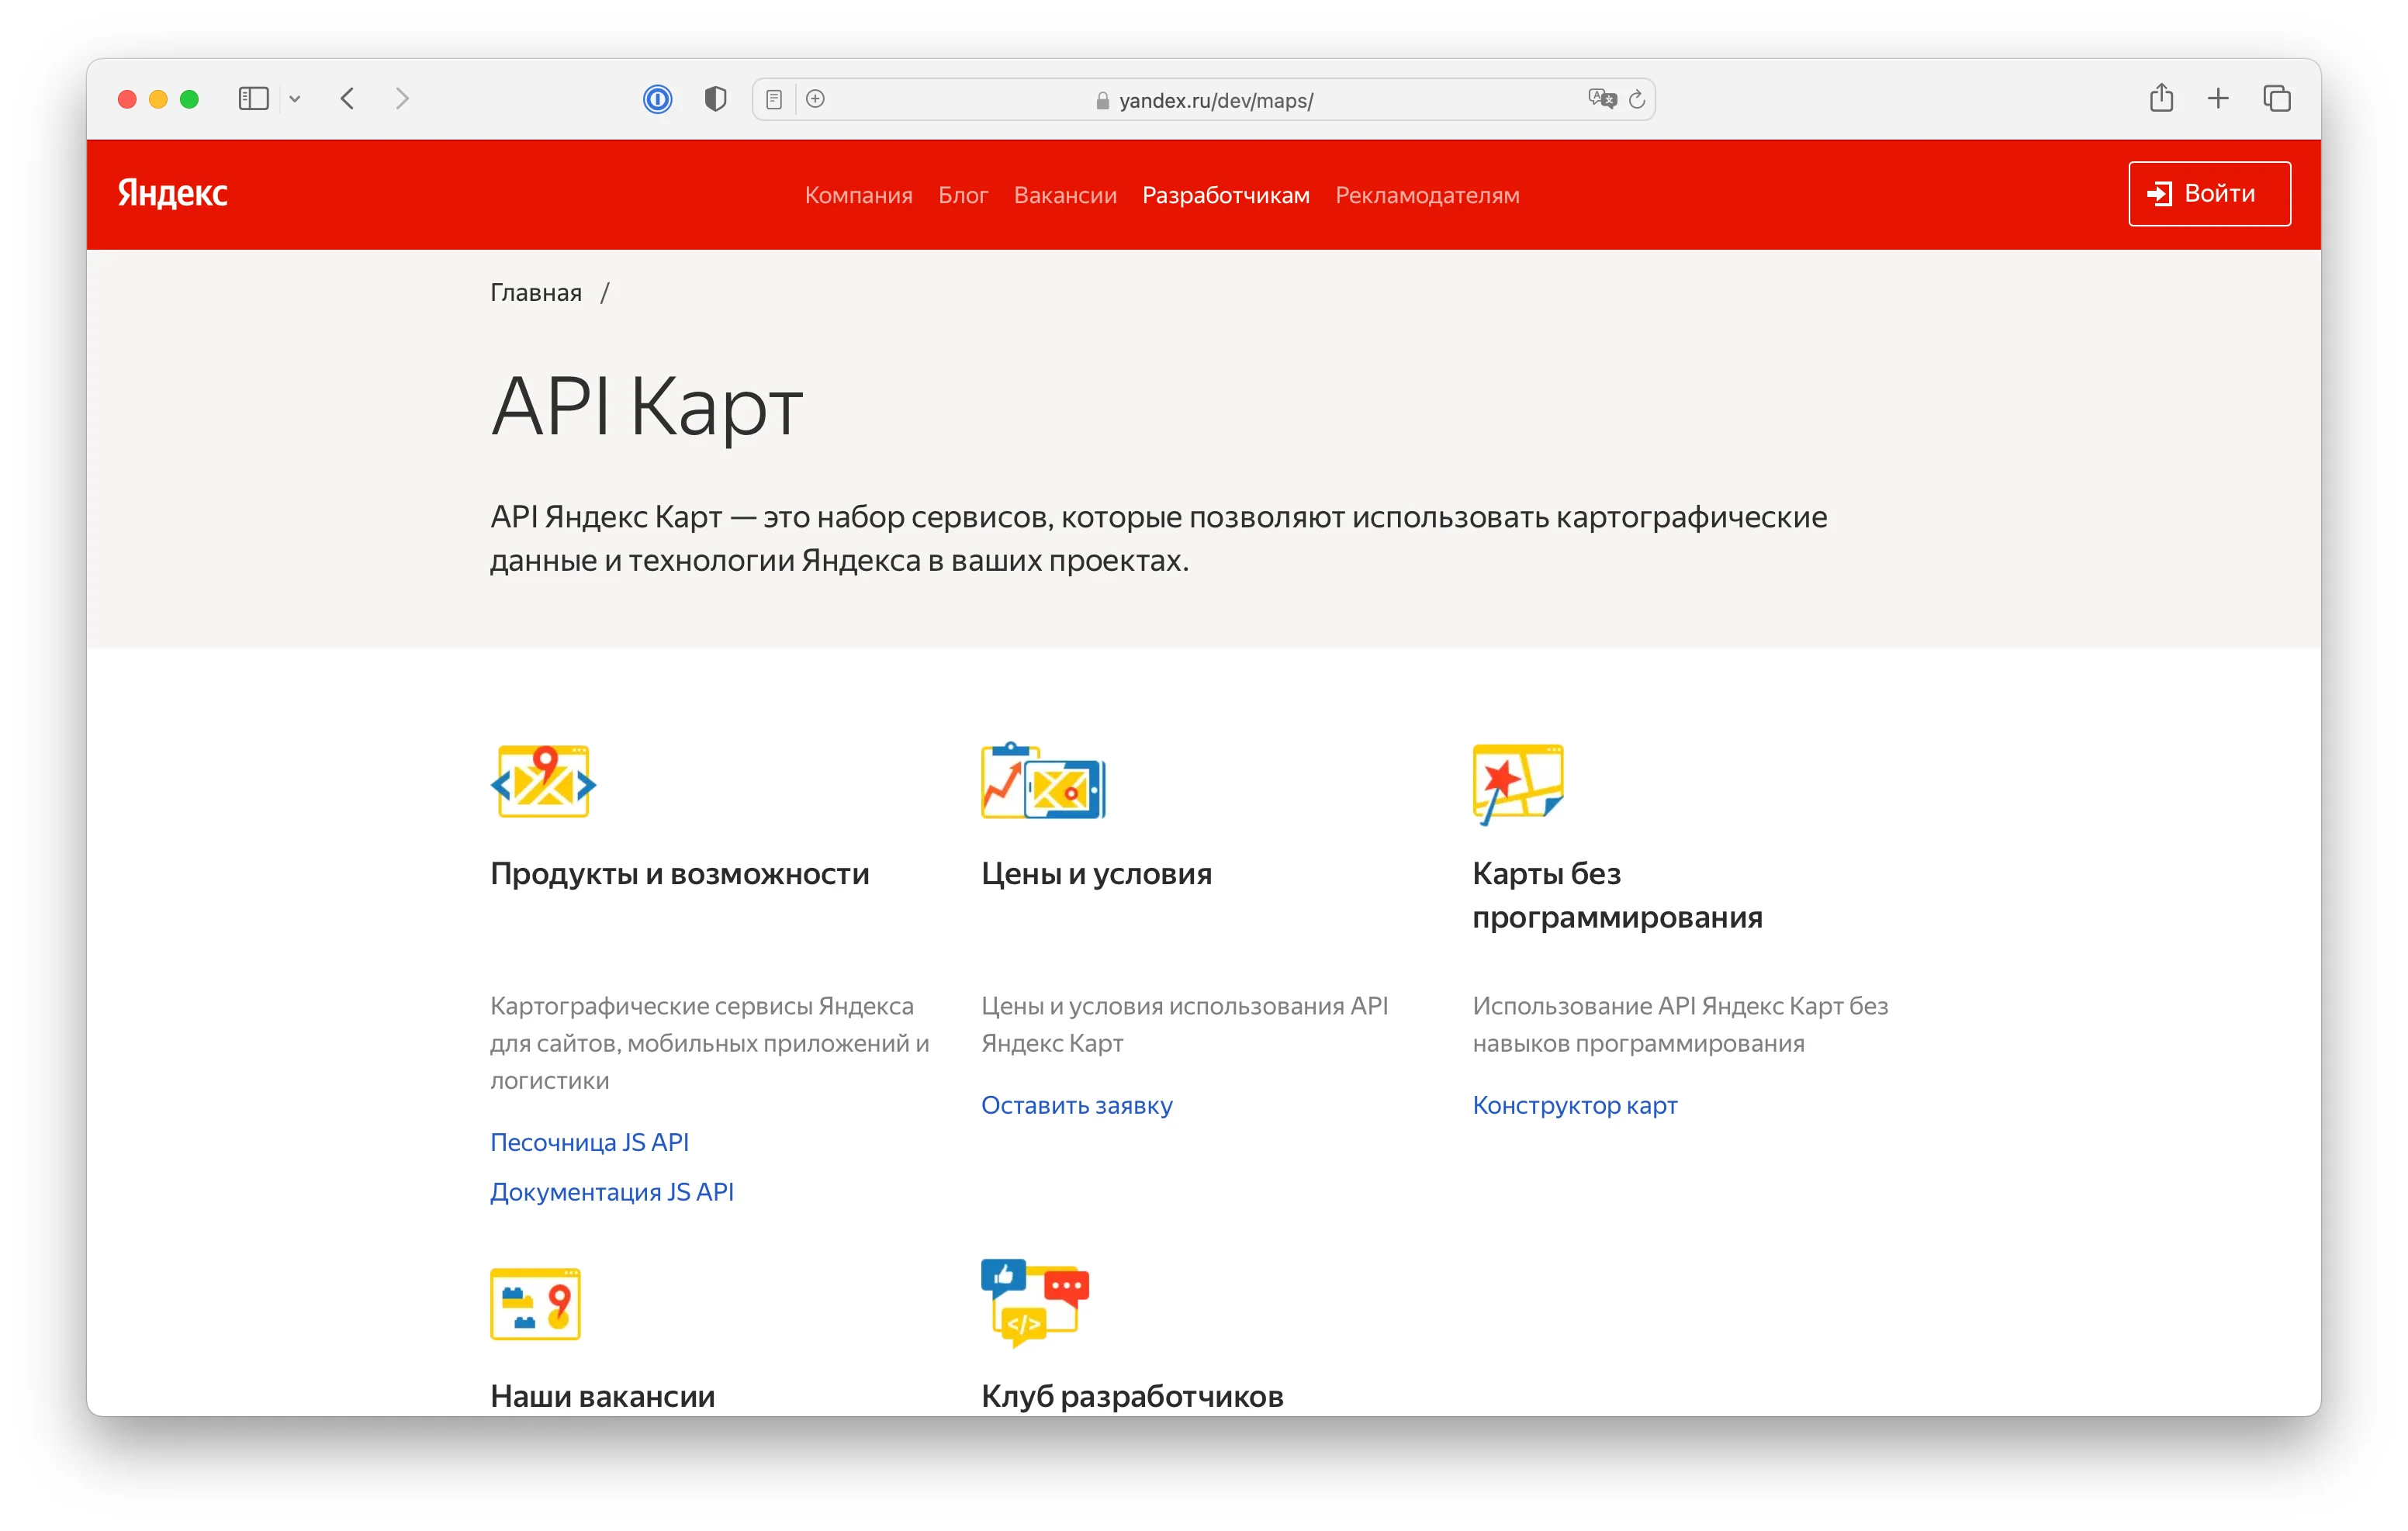
Task: Open the Карты без программирования heading
Action: 1617,895
